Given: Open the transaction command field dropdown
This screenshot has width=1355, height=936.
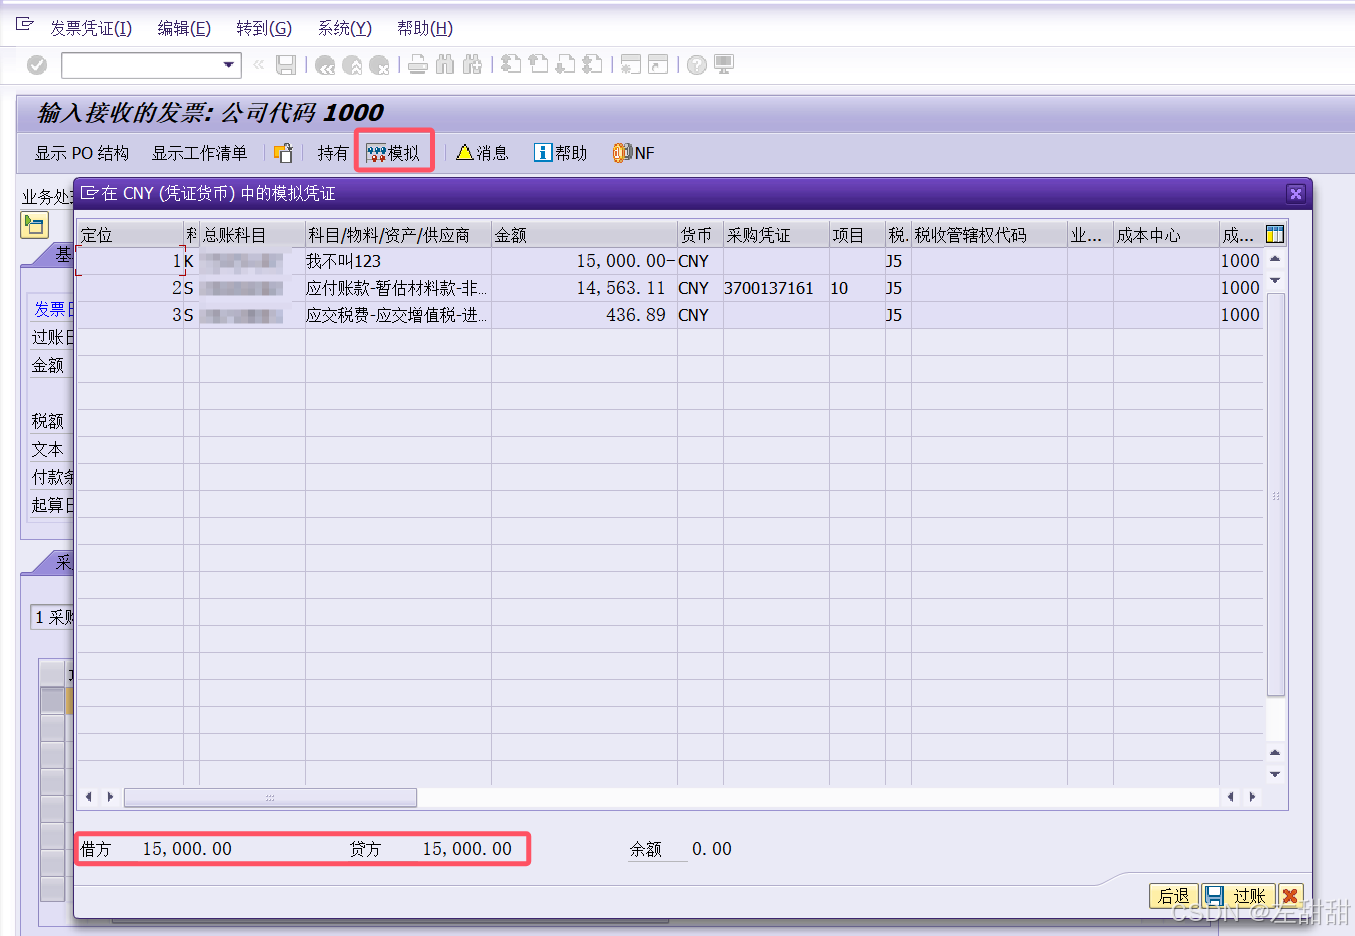Looking at the screenshot, I should 230,65.
